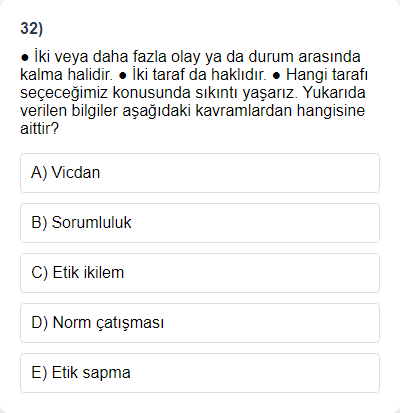Click the "E)" letter label
400x413 pixels.
pyautogui.click(x=39, y=373)
